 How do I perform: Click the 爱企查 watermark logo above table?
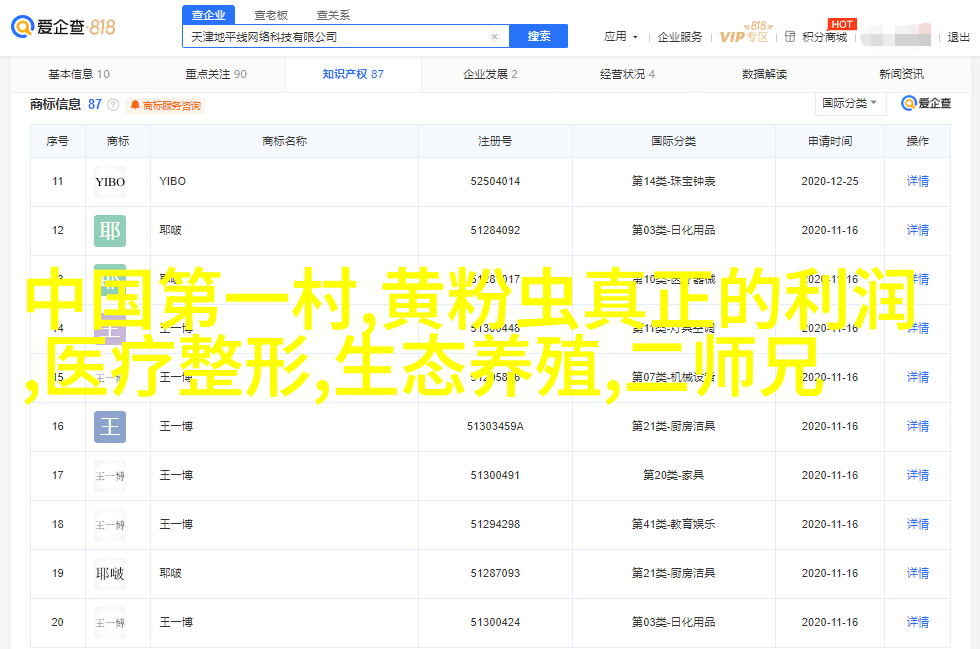(926, 103)
